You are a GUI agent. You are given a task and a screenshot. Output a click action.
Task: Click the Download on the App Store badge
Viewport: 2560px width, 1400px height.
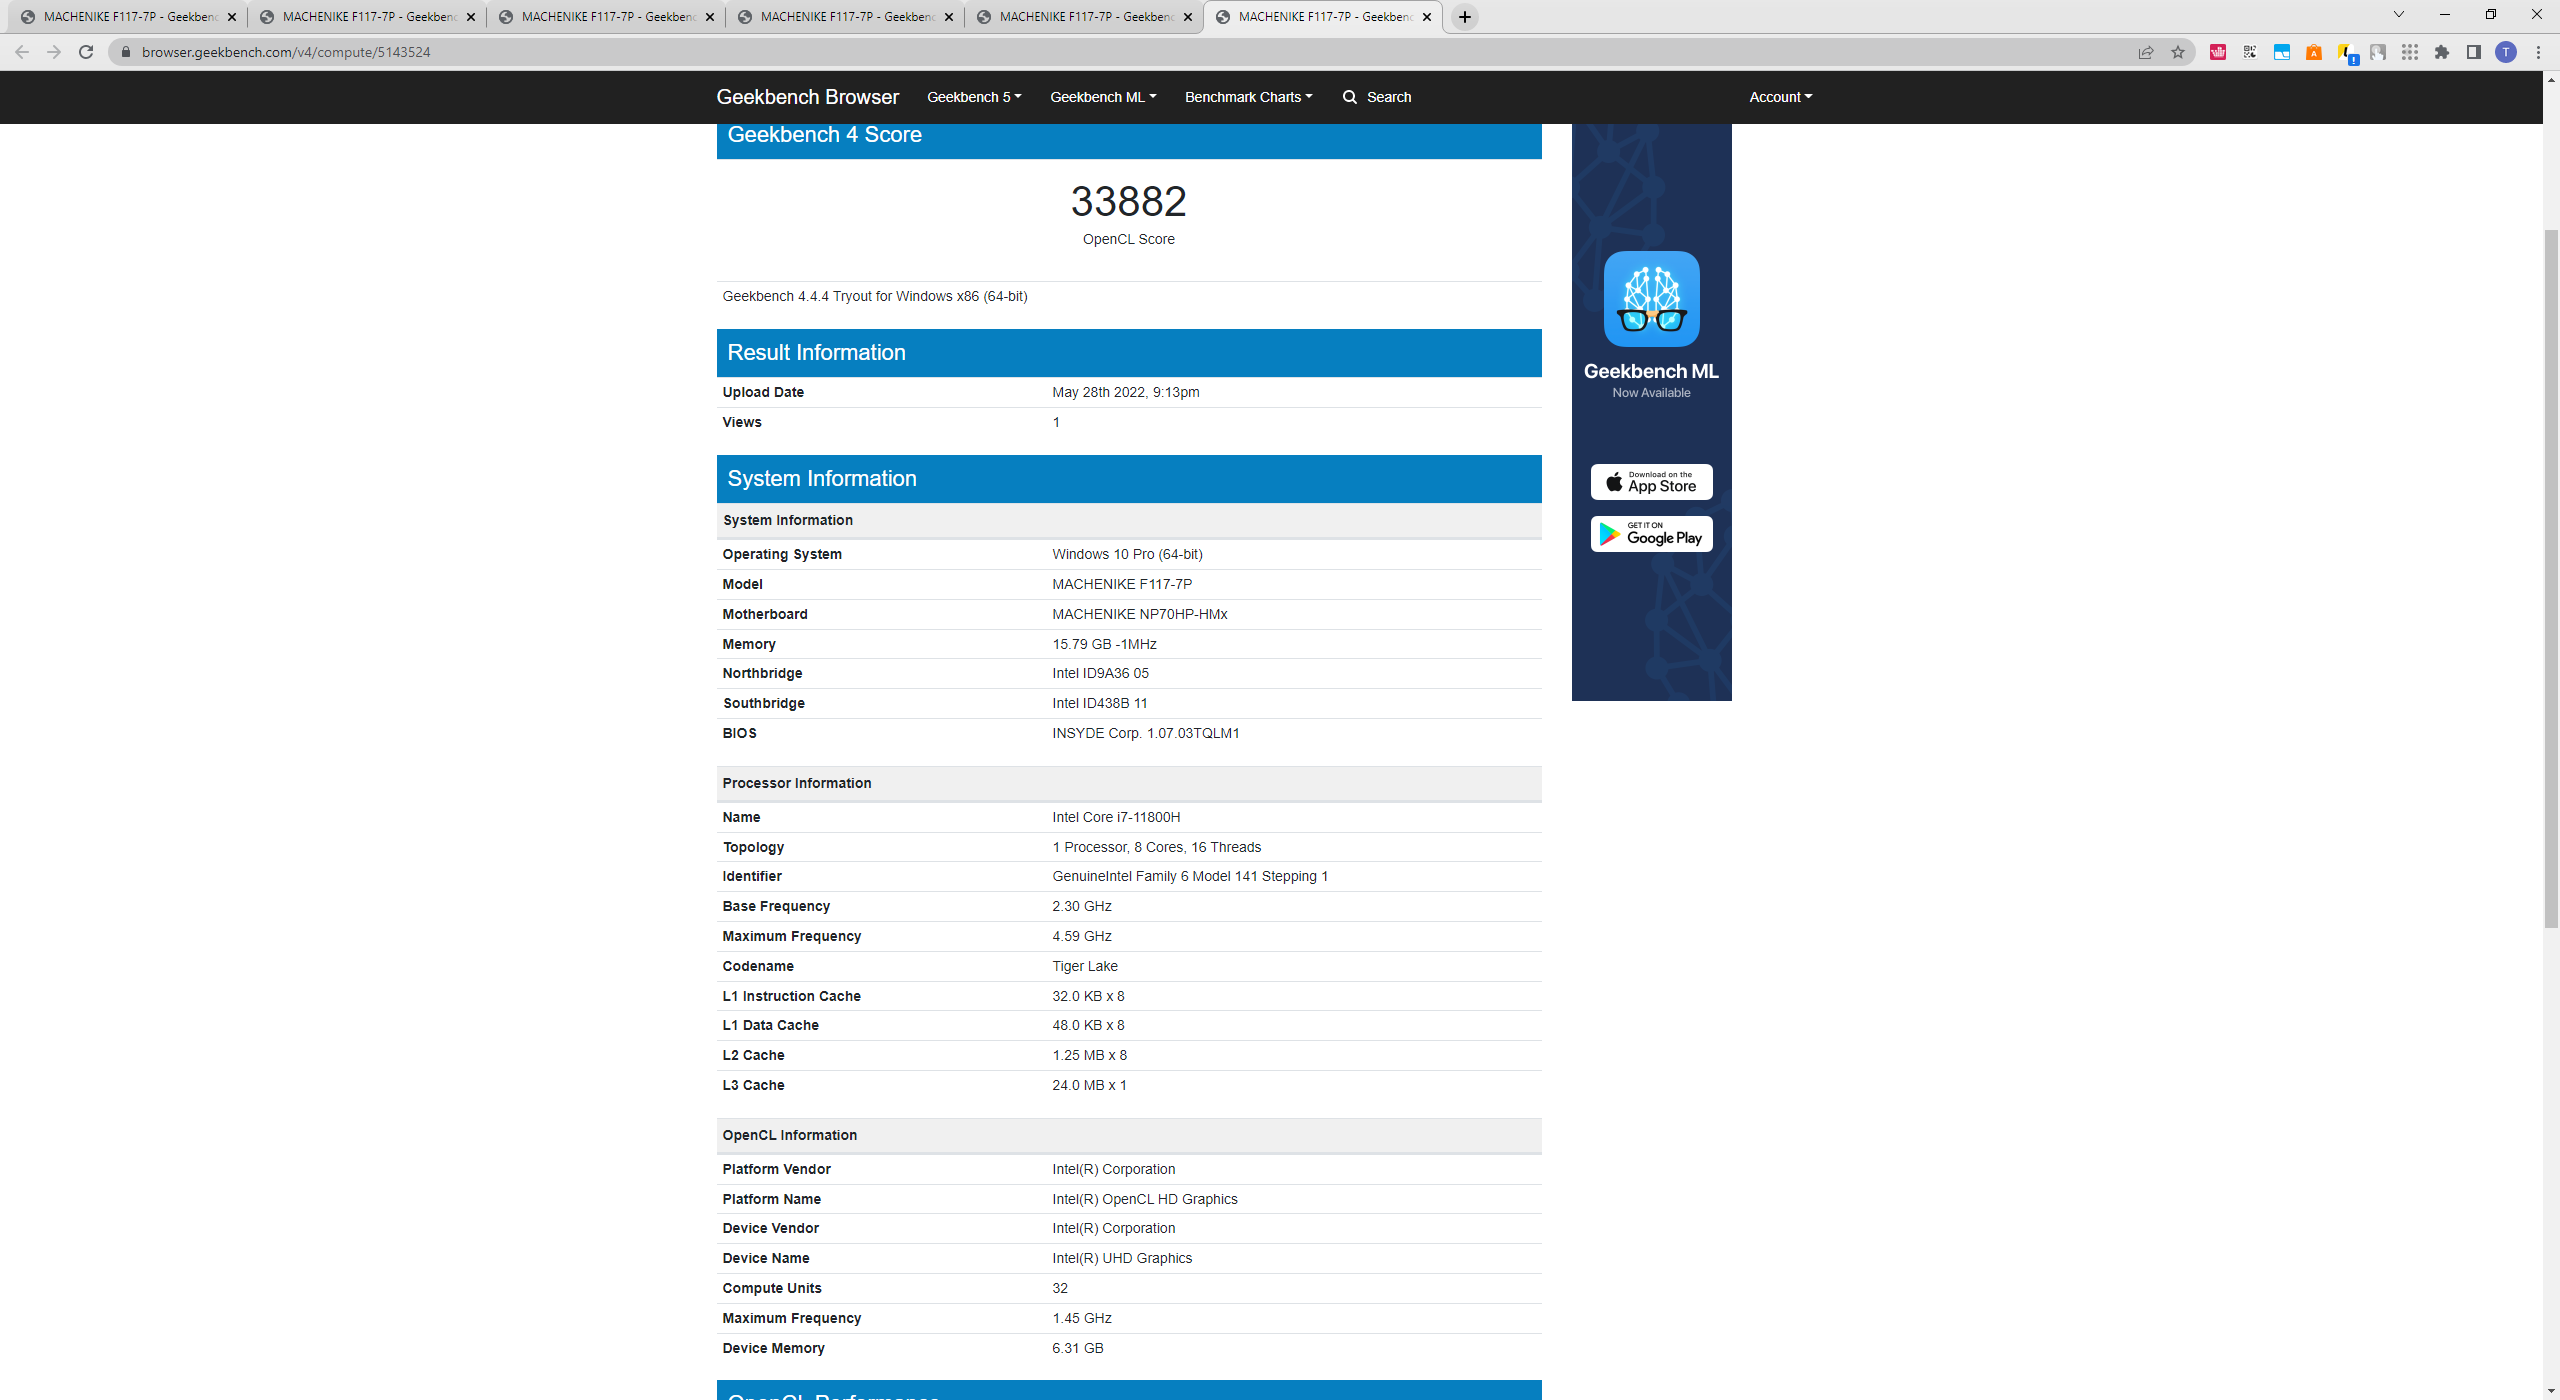(1651, 482)
